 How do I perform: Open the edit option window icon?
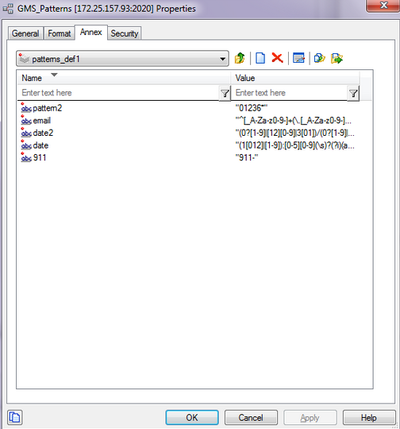tap(299, 58)
